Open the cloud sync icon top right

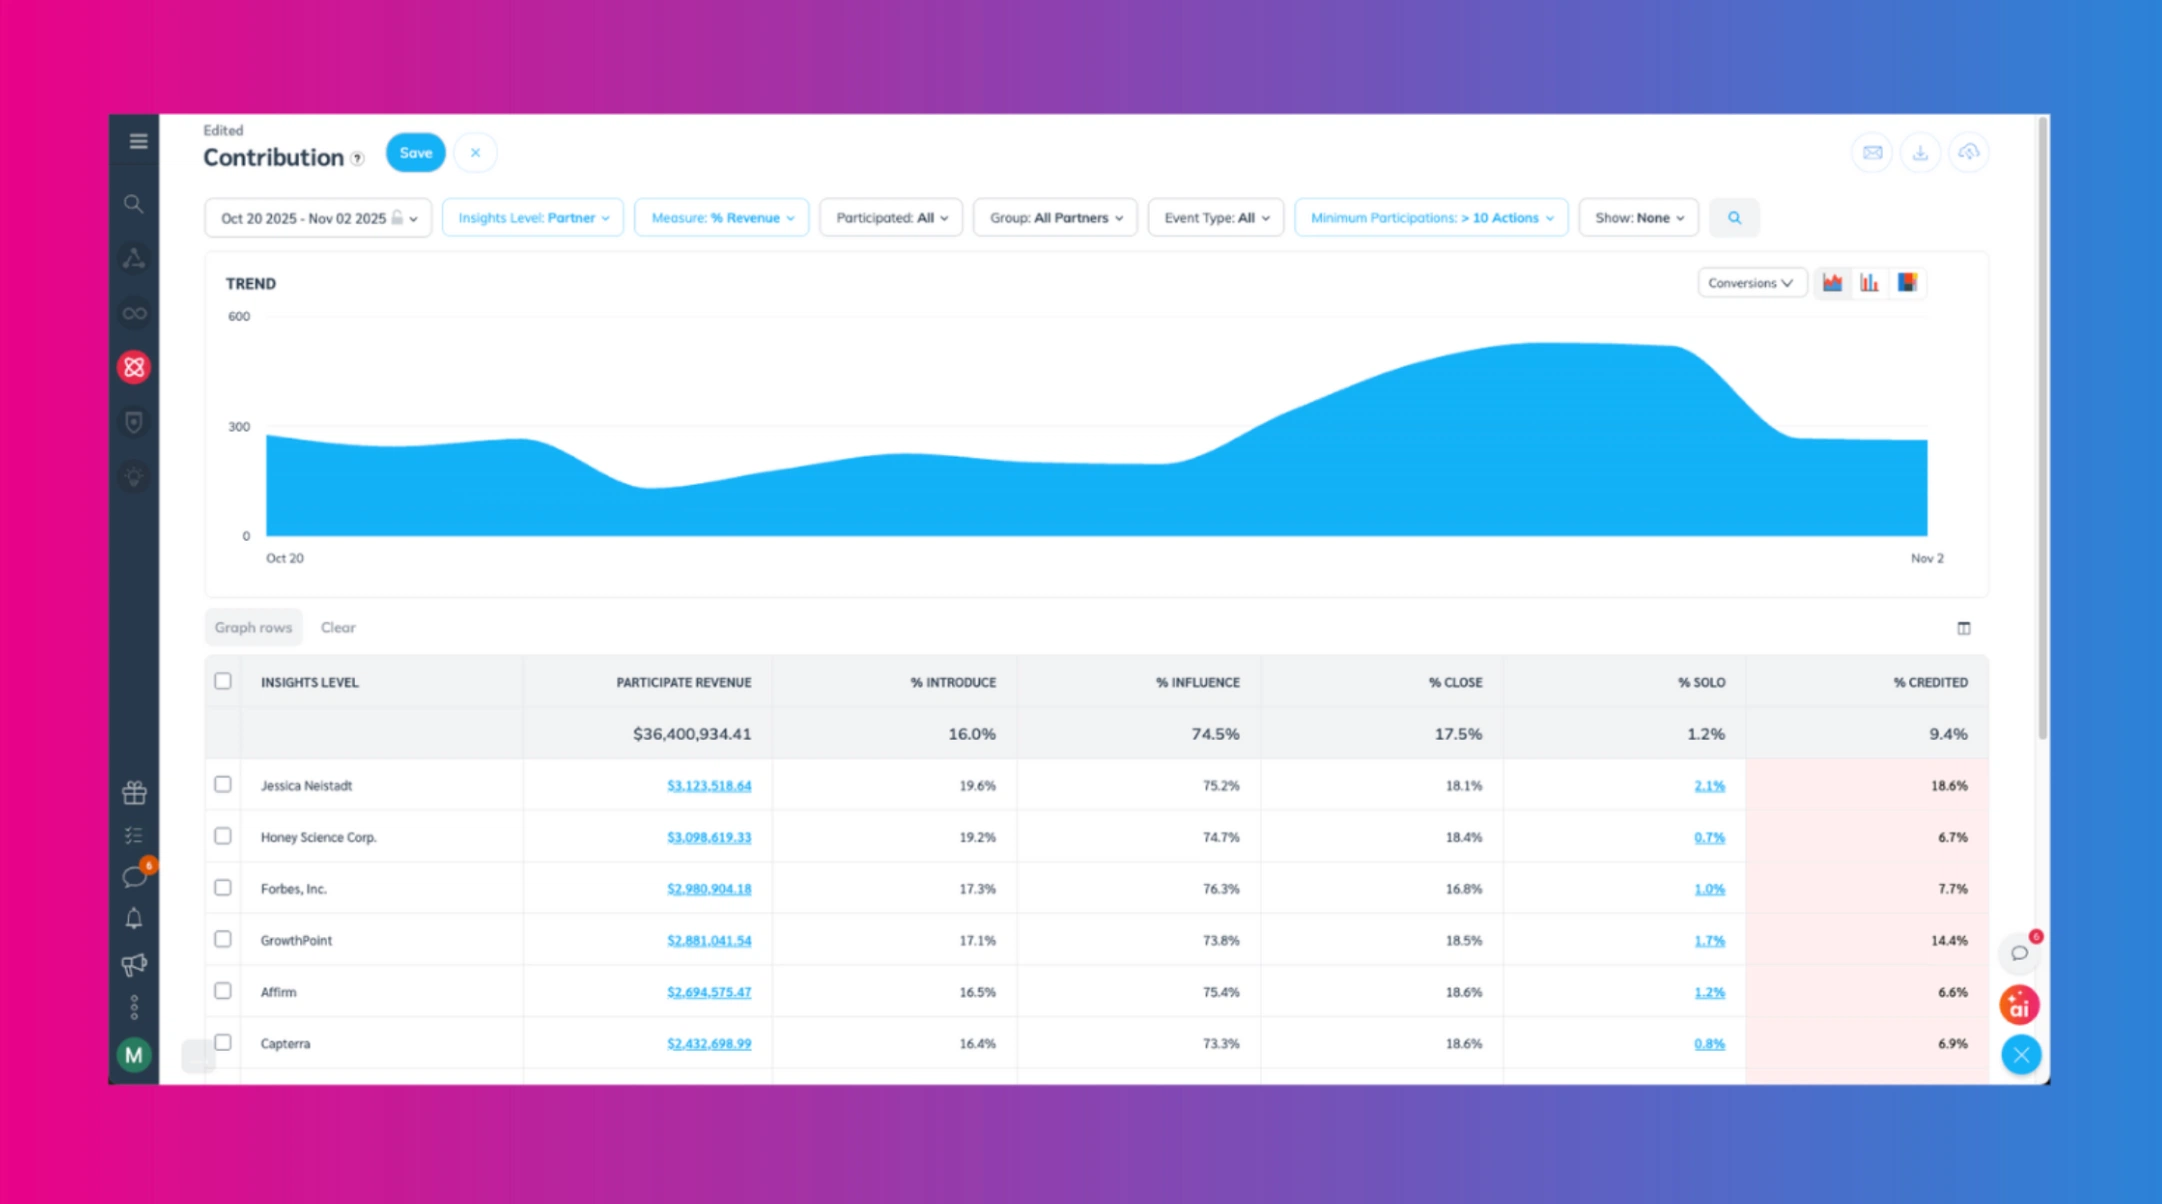pos(1969,152)
